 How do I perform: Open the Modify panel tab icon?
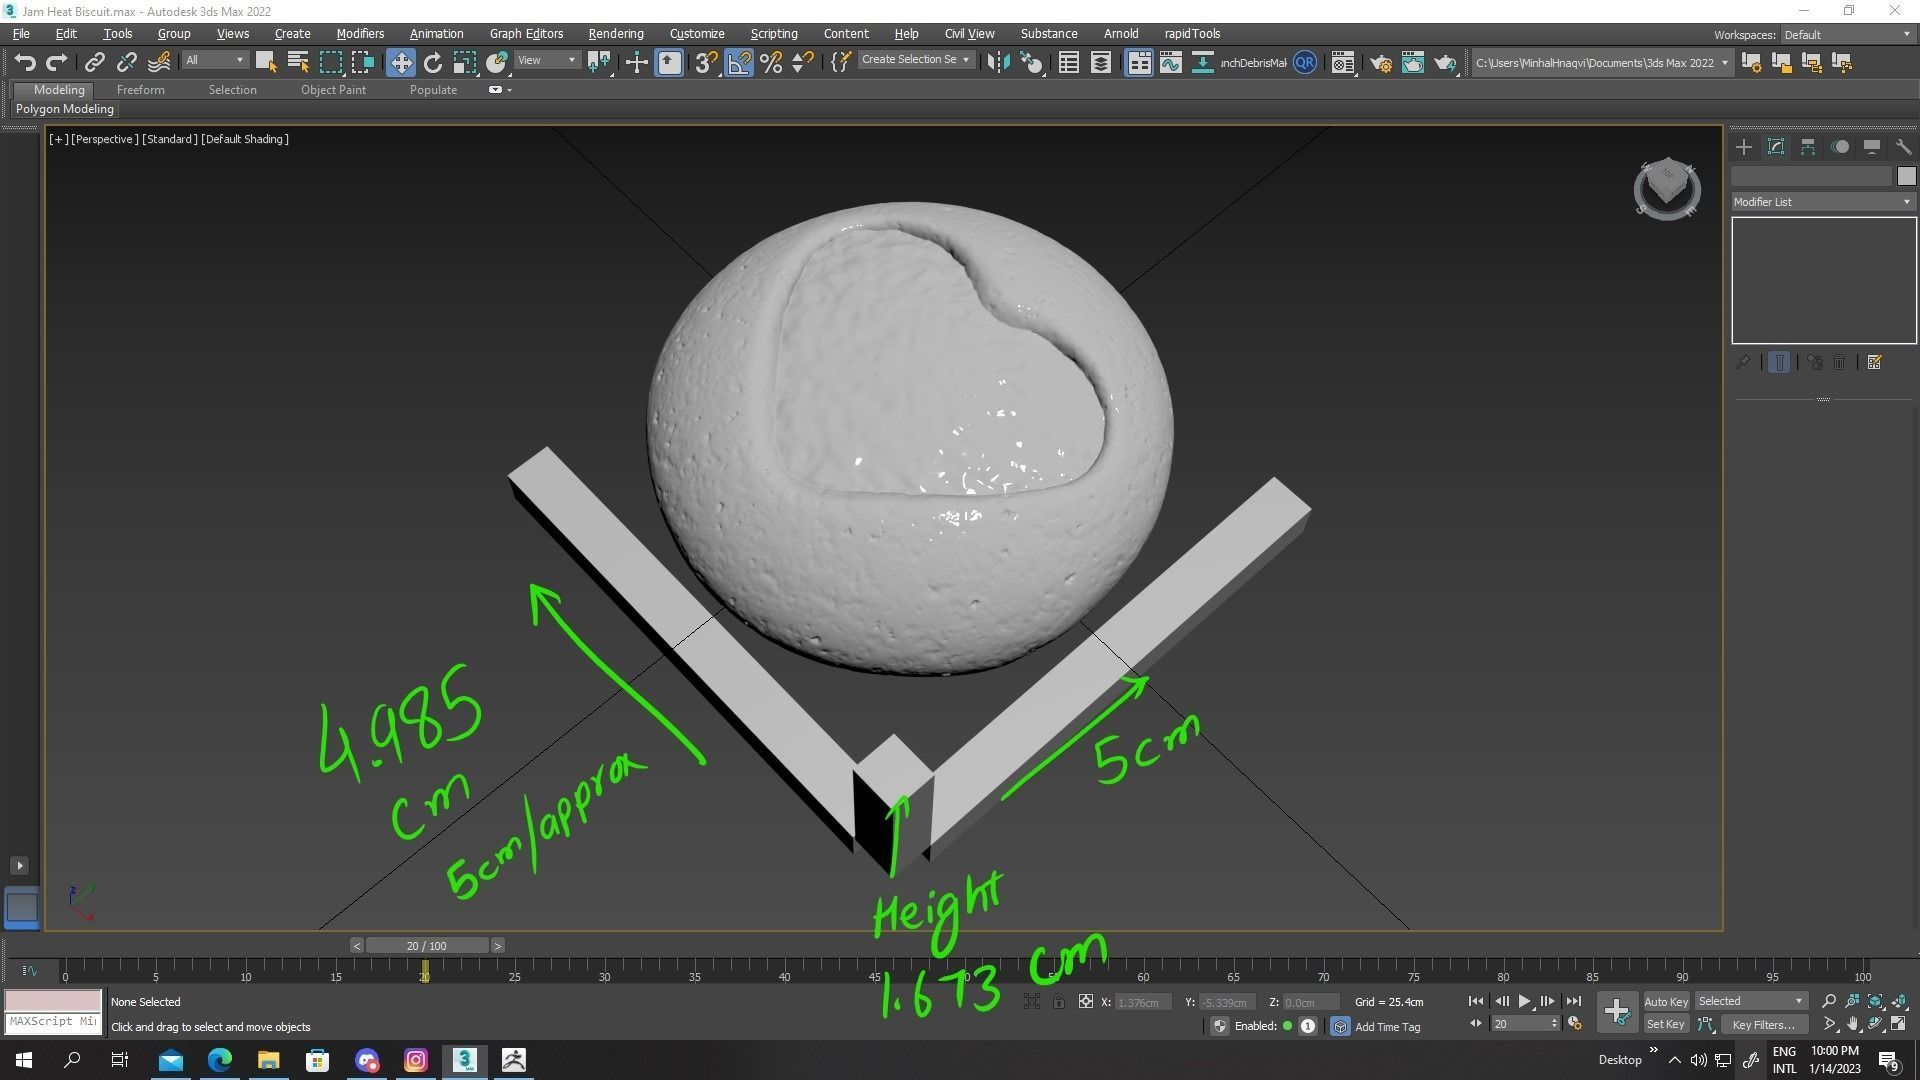pyautogui.click(x=1776, y=147)
